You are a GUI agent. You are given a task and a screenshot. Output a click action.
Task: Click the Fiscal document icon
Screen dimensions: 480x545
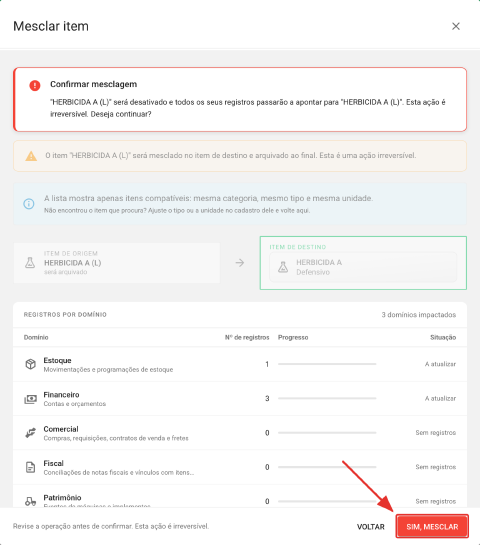(31, 467)
